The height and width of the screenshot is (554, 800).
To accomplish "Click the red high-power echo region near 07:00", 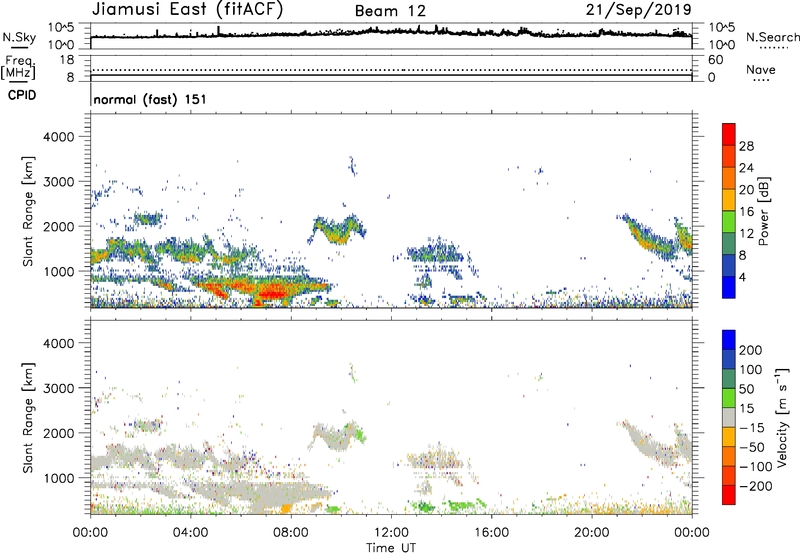I will click(x=274, y=292).
